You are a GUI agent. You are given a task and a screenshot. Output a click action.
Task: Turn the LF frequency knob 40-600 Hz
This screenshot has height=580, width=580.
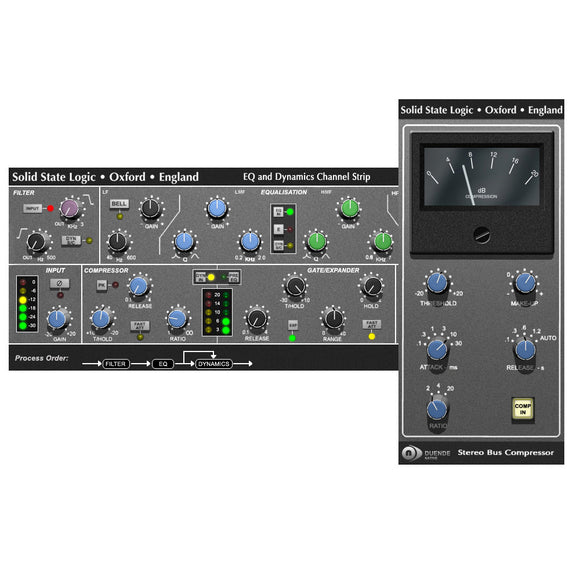(118, 242)
